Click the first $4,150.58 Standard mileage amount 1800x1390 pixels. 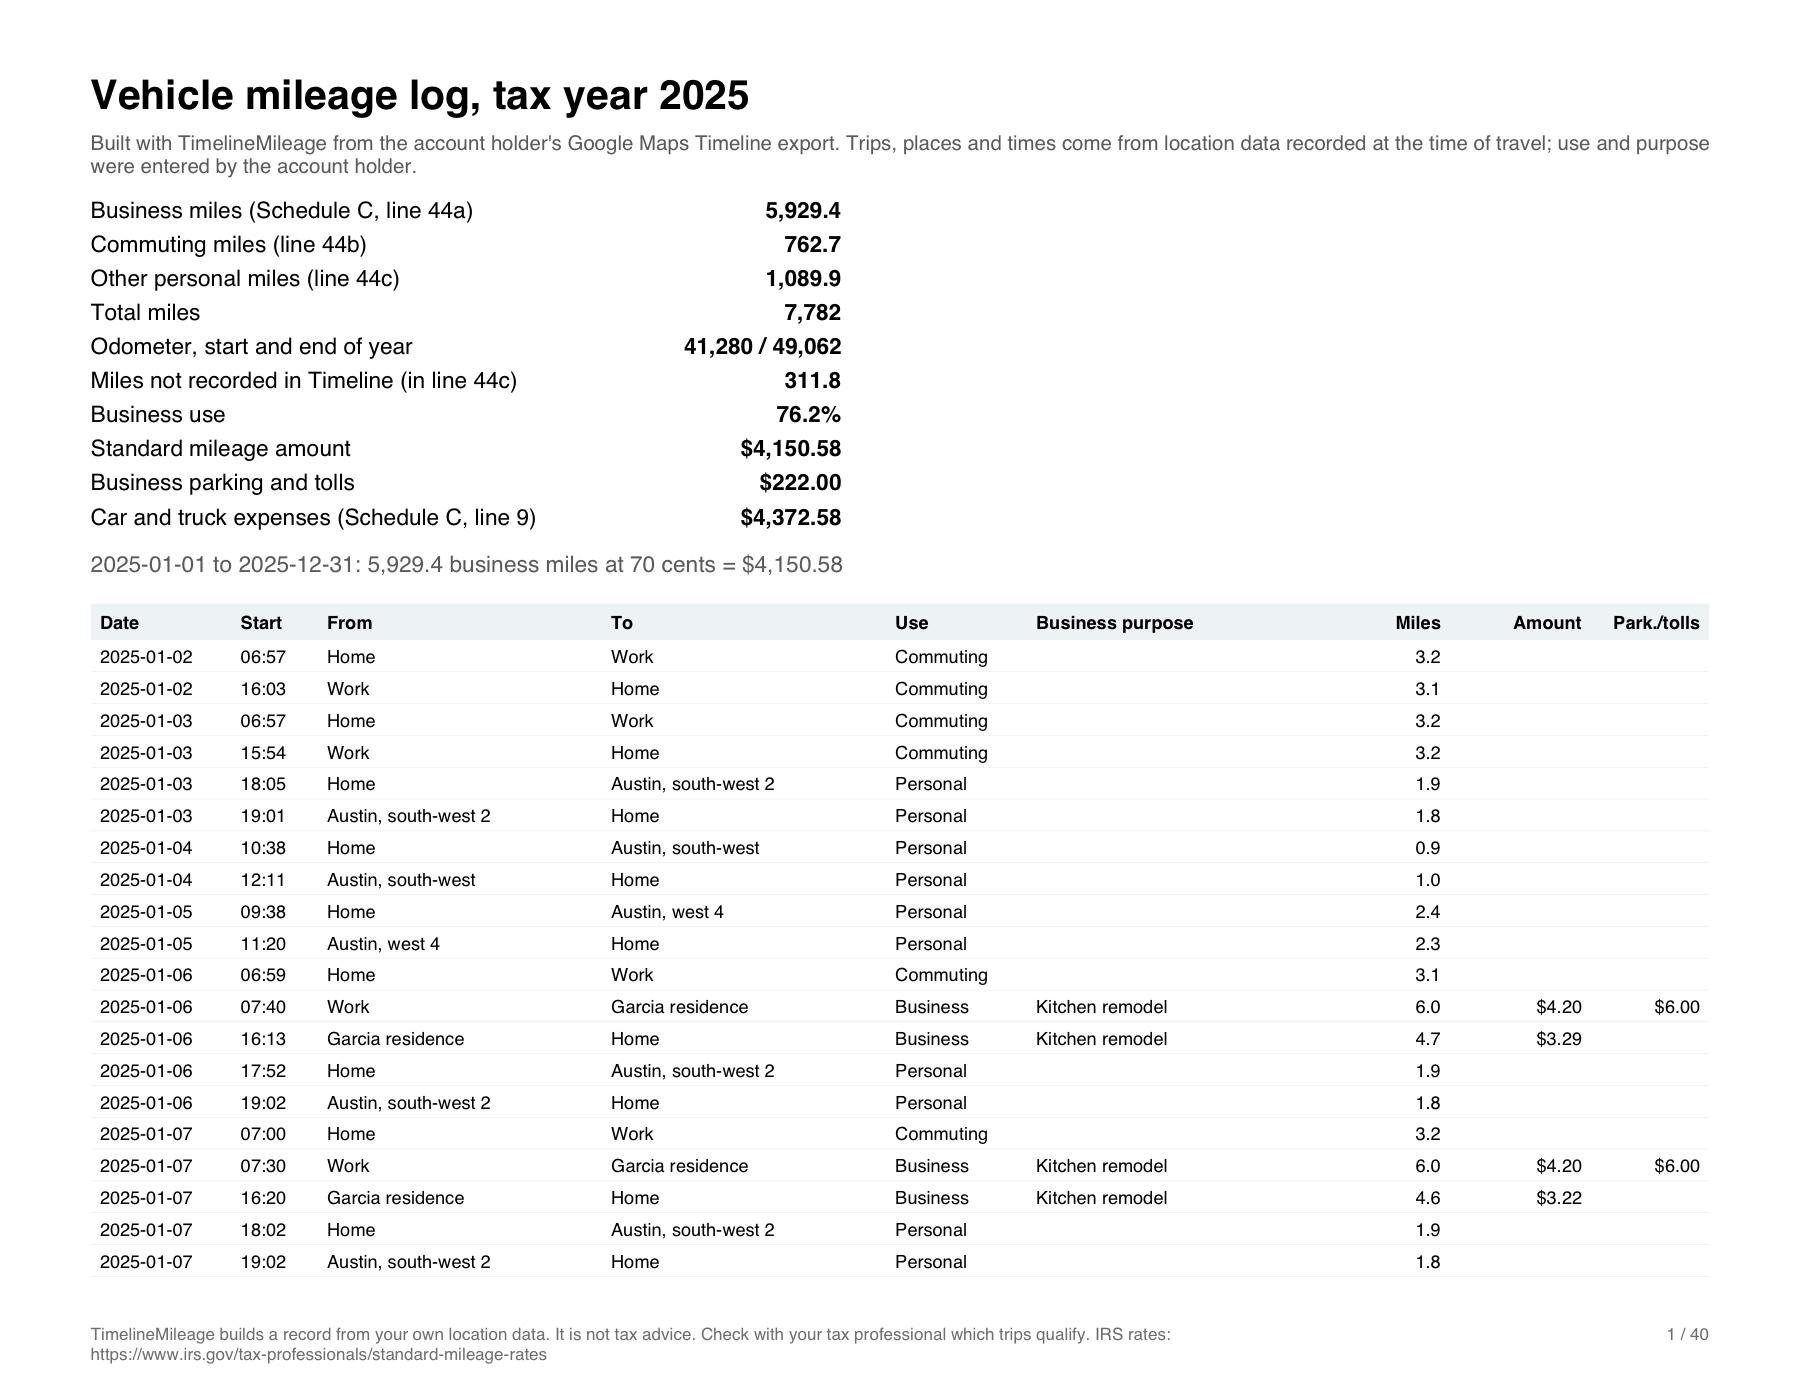click(790, 448)
